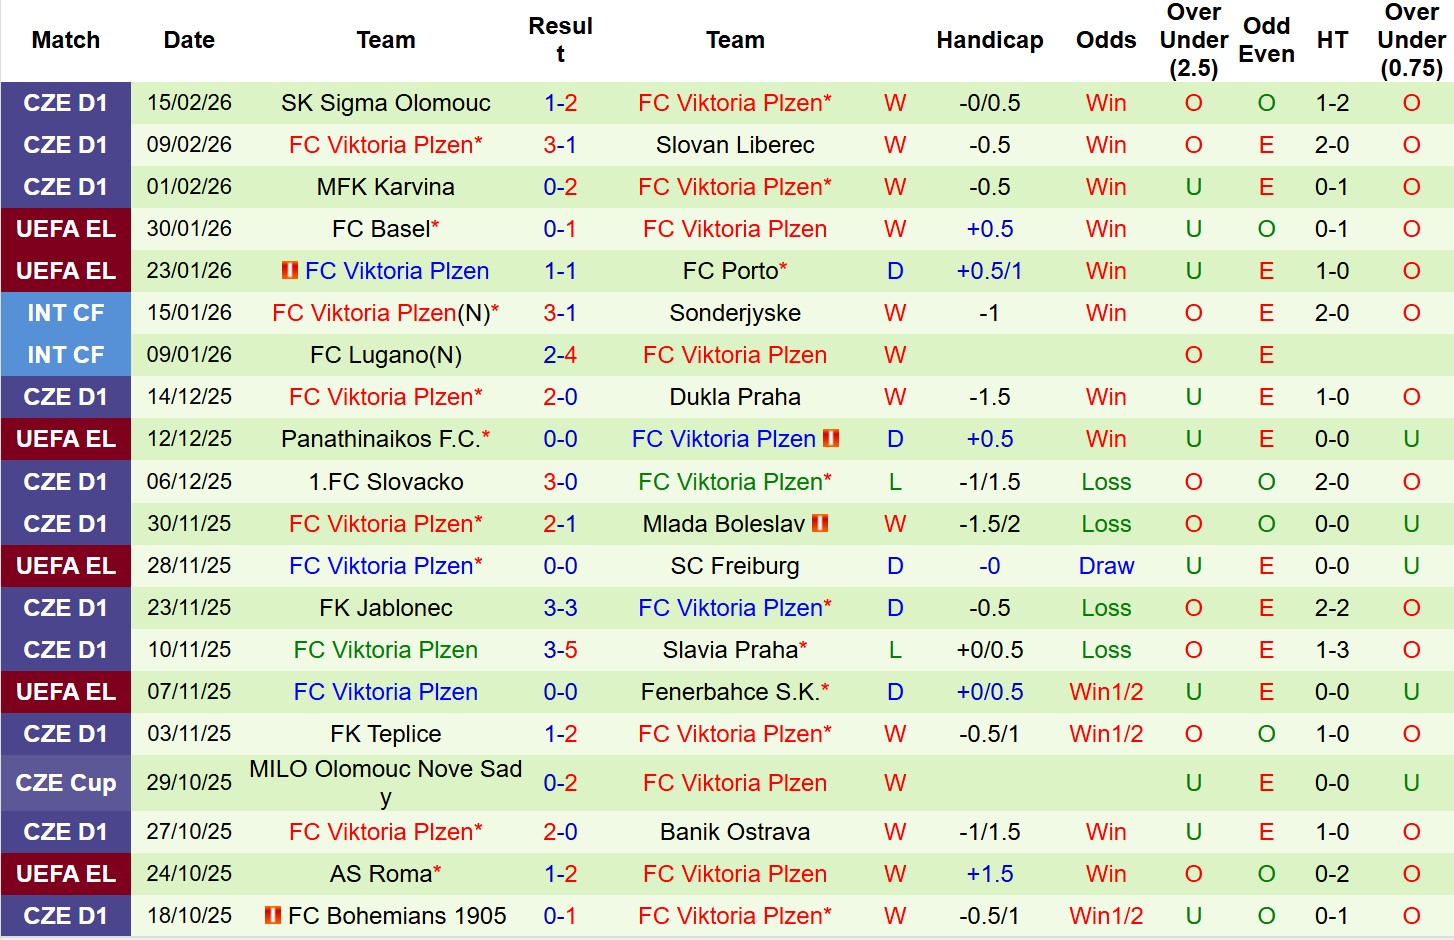The height and width of the screenshot is (940, 1454).
Task: Click the Odd Even column header
Action: point(1266,40)
